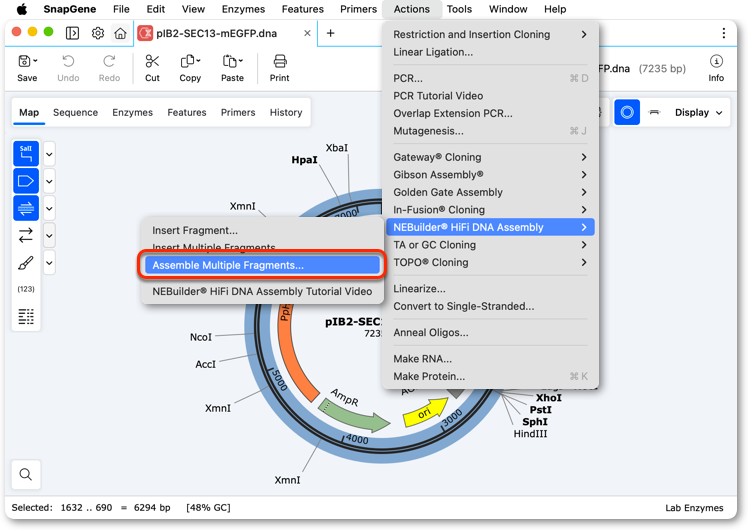Switch to circular map view

coord(627,113)
